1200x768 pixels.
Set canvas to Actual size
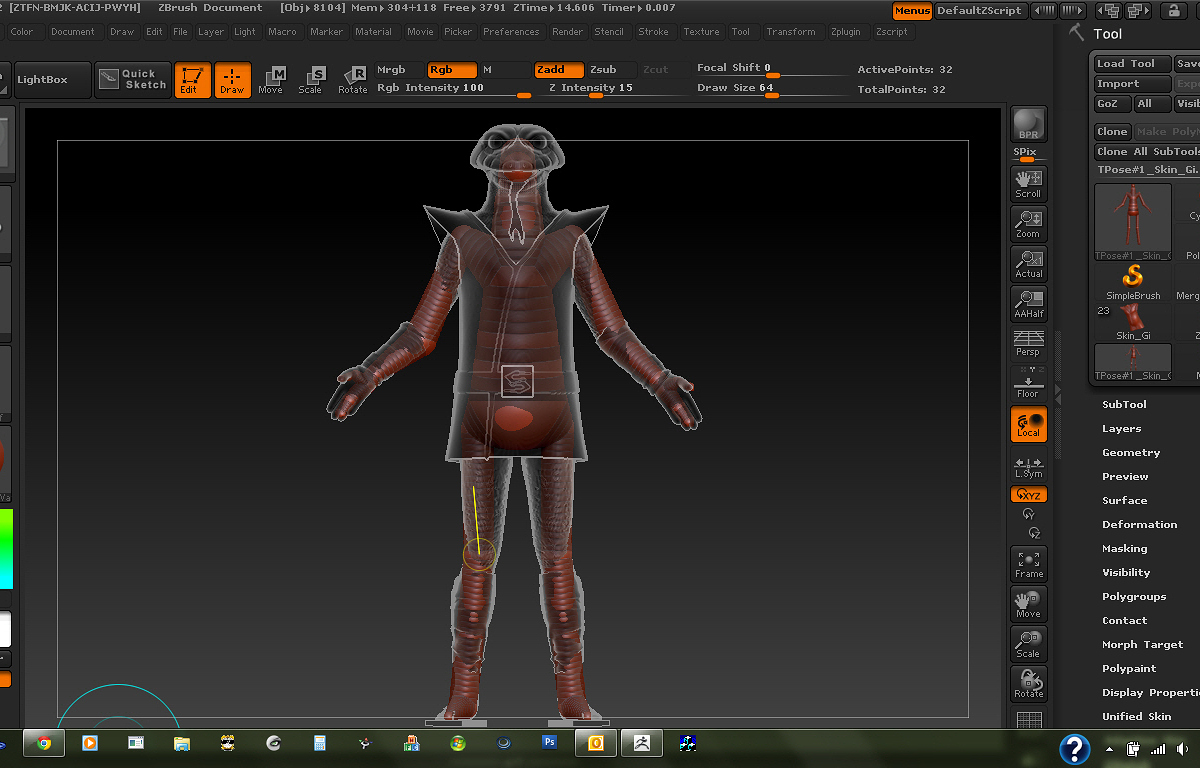coord(1028,264)
